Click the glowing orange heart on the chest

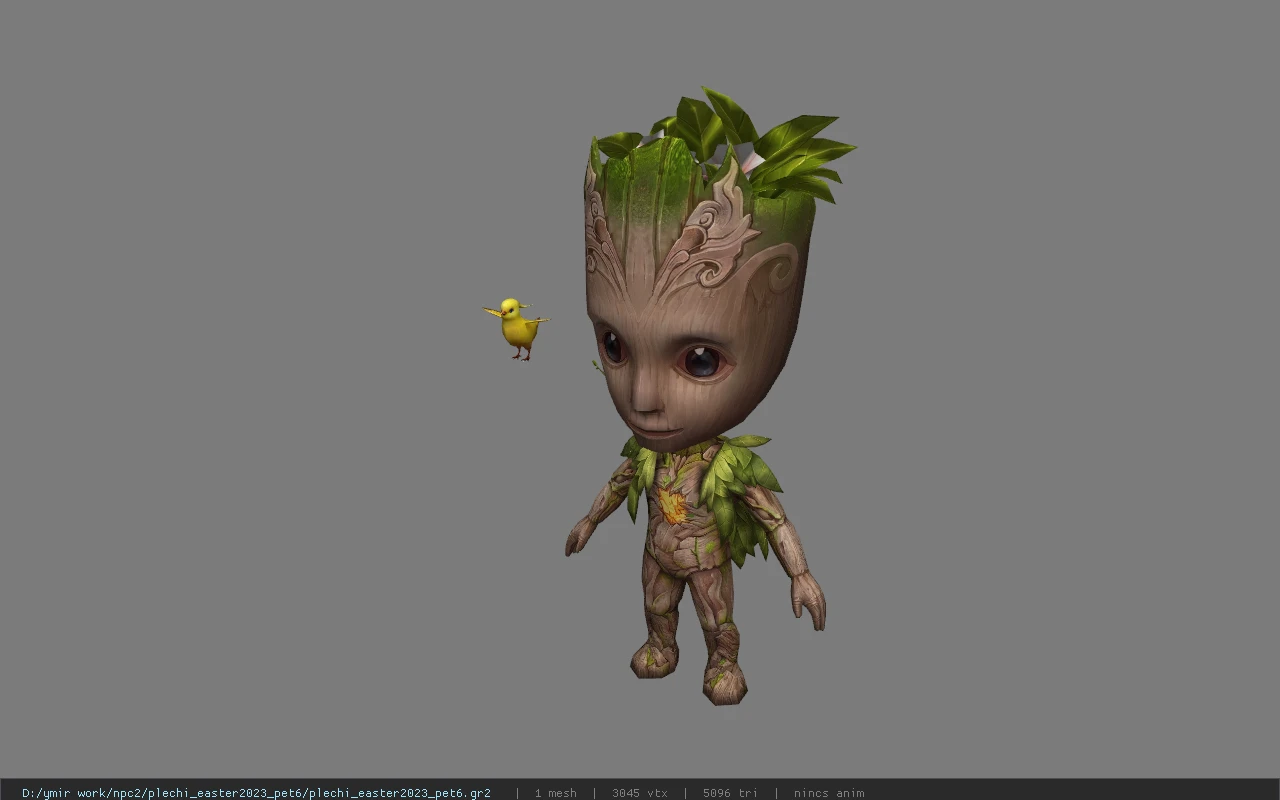click(673, 505)
